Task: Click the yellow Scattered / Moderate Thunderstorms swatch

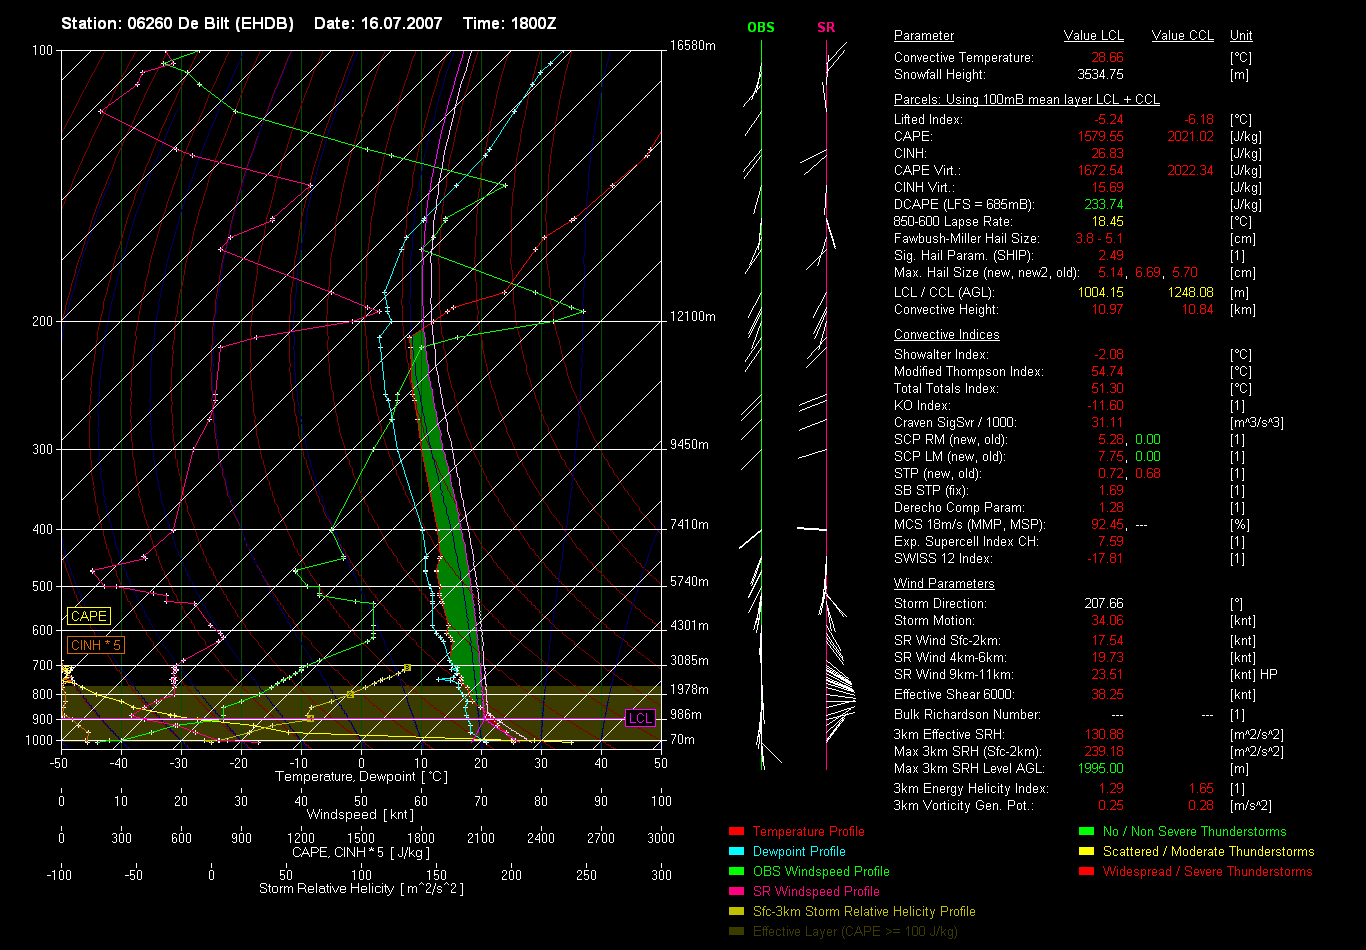Action: click(x=1087, y=851)
